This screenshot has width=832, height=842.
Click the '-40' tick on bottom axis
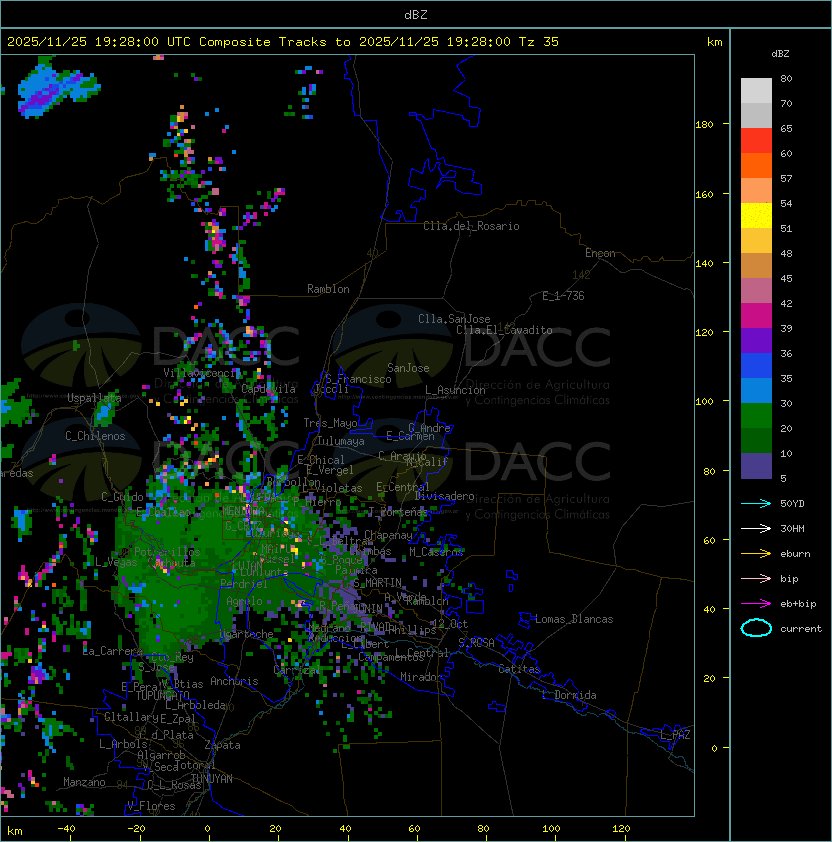66,829
